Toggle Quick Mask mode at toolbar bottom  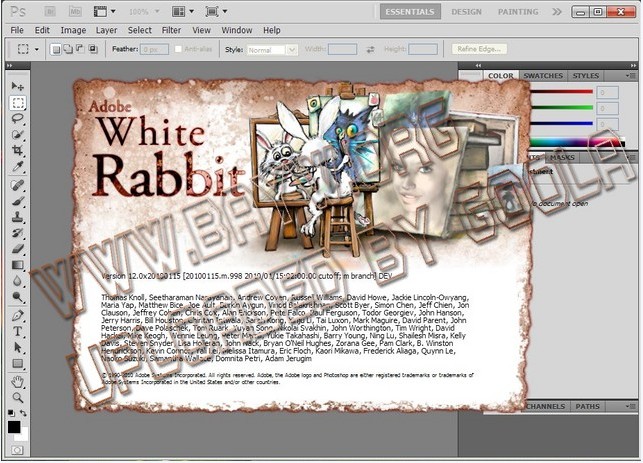click(18, 451)
